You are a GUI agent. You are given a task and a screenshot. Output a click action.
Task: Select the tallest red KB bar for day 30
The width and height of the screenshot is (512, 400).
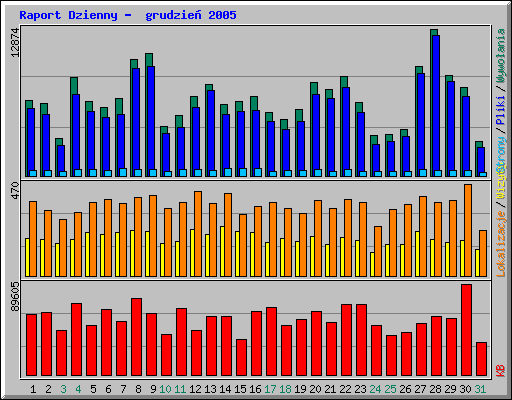466,330
